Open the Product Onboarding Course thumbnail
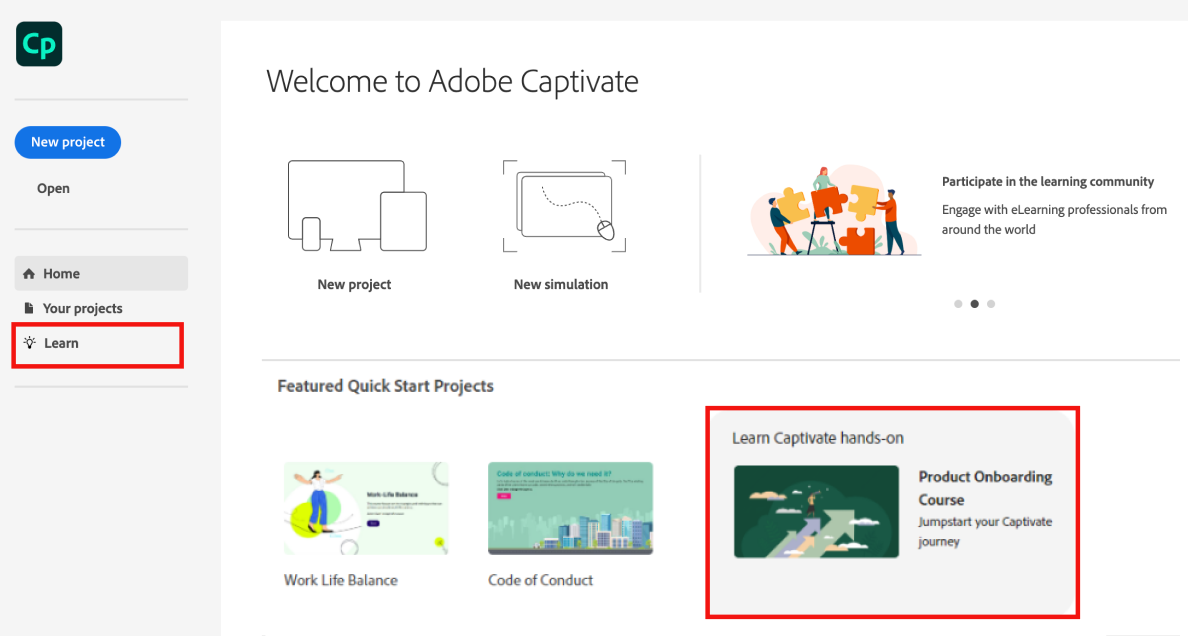This screenshot has width=1188, height=636. pos(816,511)
